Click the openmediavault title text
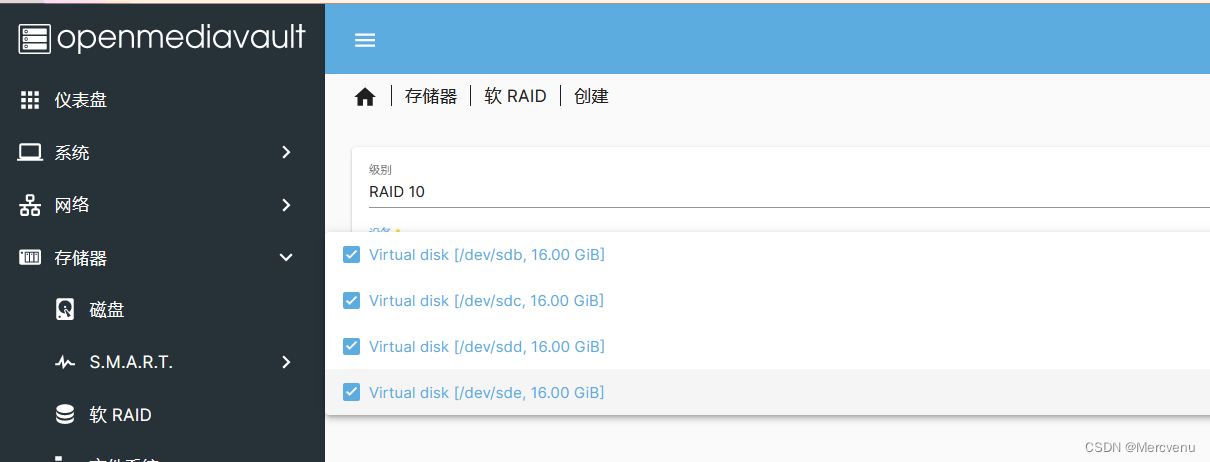1210x462 pixels. pos(181,38)
